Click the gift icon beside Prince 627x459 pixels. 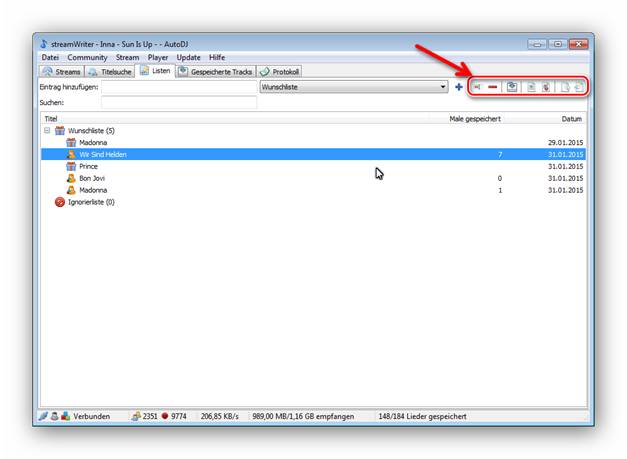(x=71, y=166)
